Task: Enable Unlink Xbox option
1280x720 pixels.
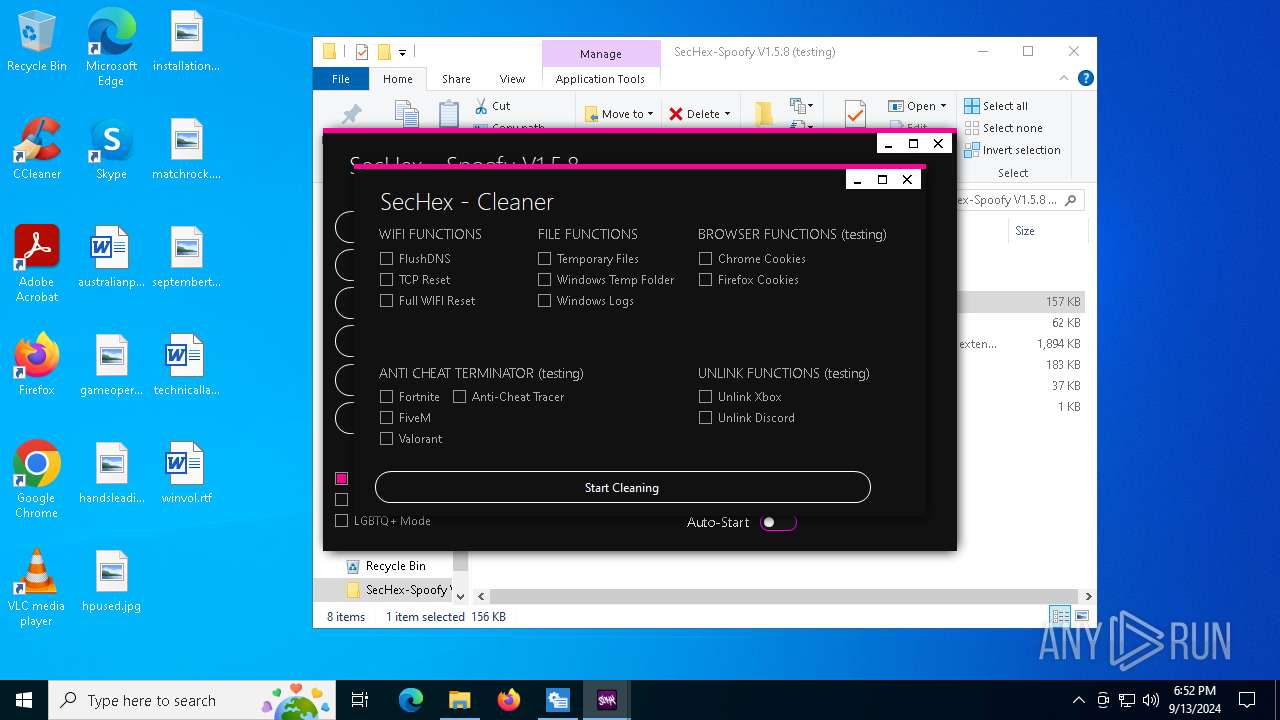Action: [x=705, y=396]
